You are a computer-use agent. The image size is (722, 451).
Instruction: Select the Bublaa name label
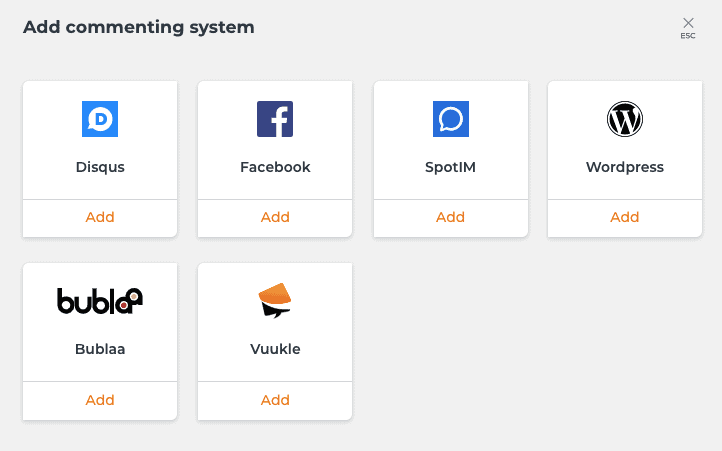[x=100, y=349]
